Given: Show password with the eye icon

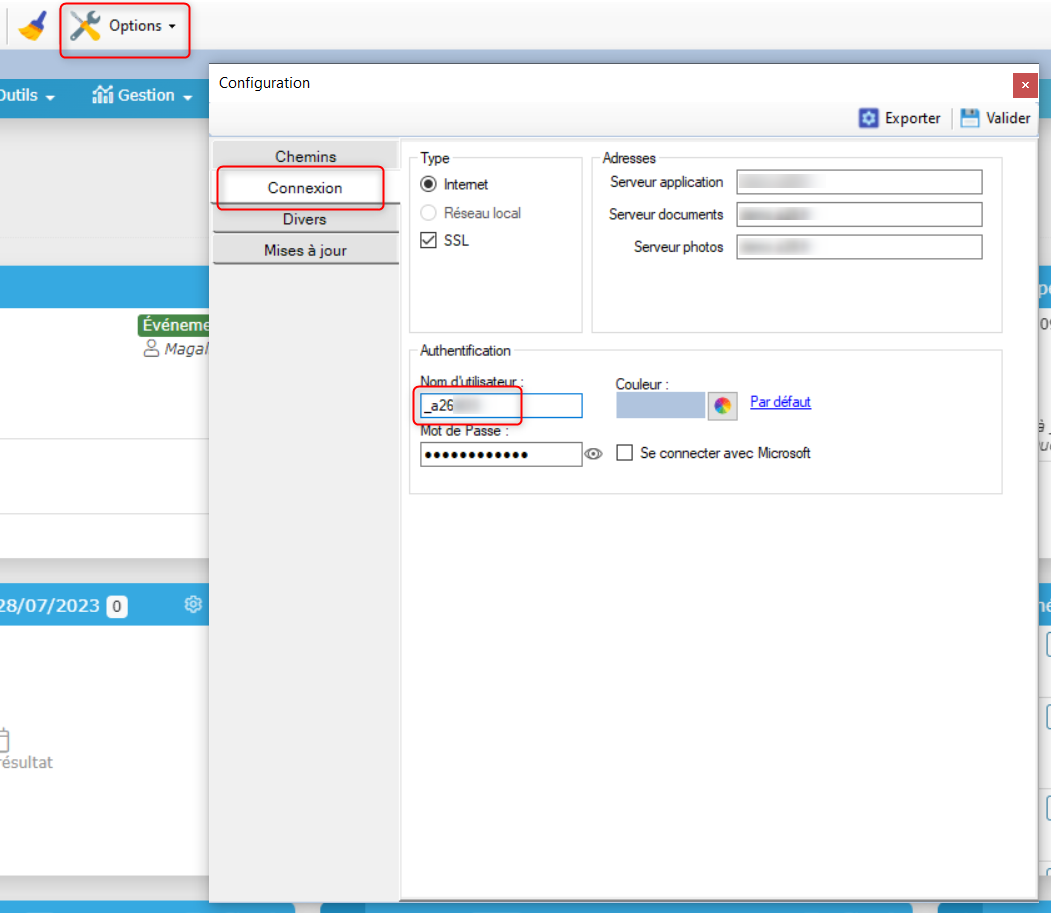Looking at the screenshot, I should pyautogui.click(x=594, y=454).
